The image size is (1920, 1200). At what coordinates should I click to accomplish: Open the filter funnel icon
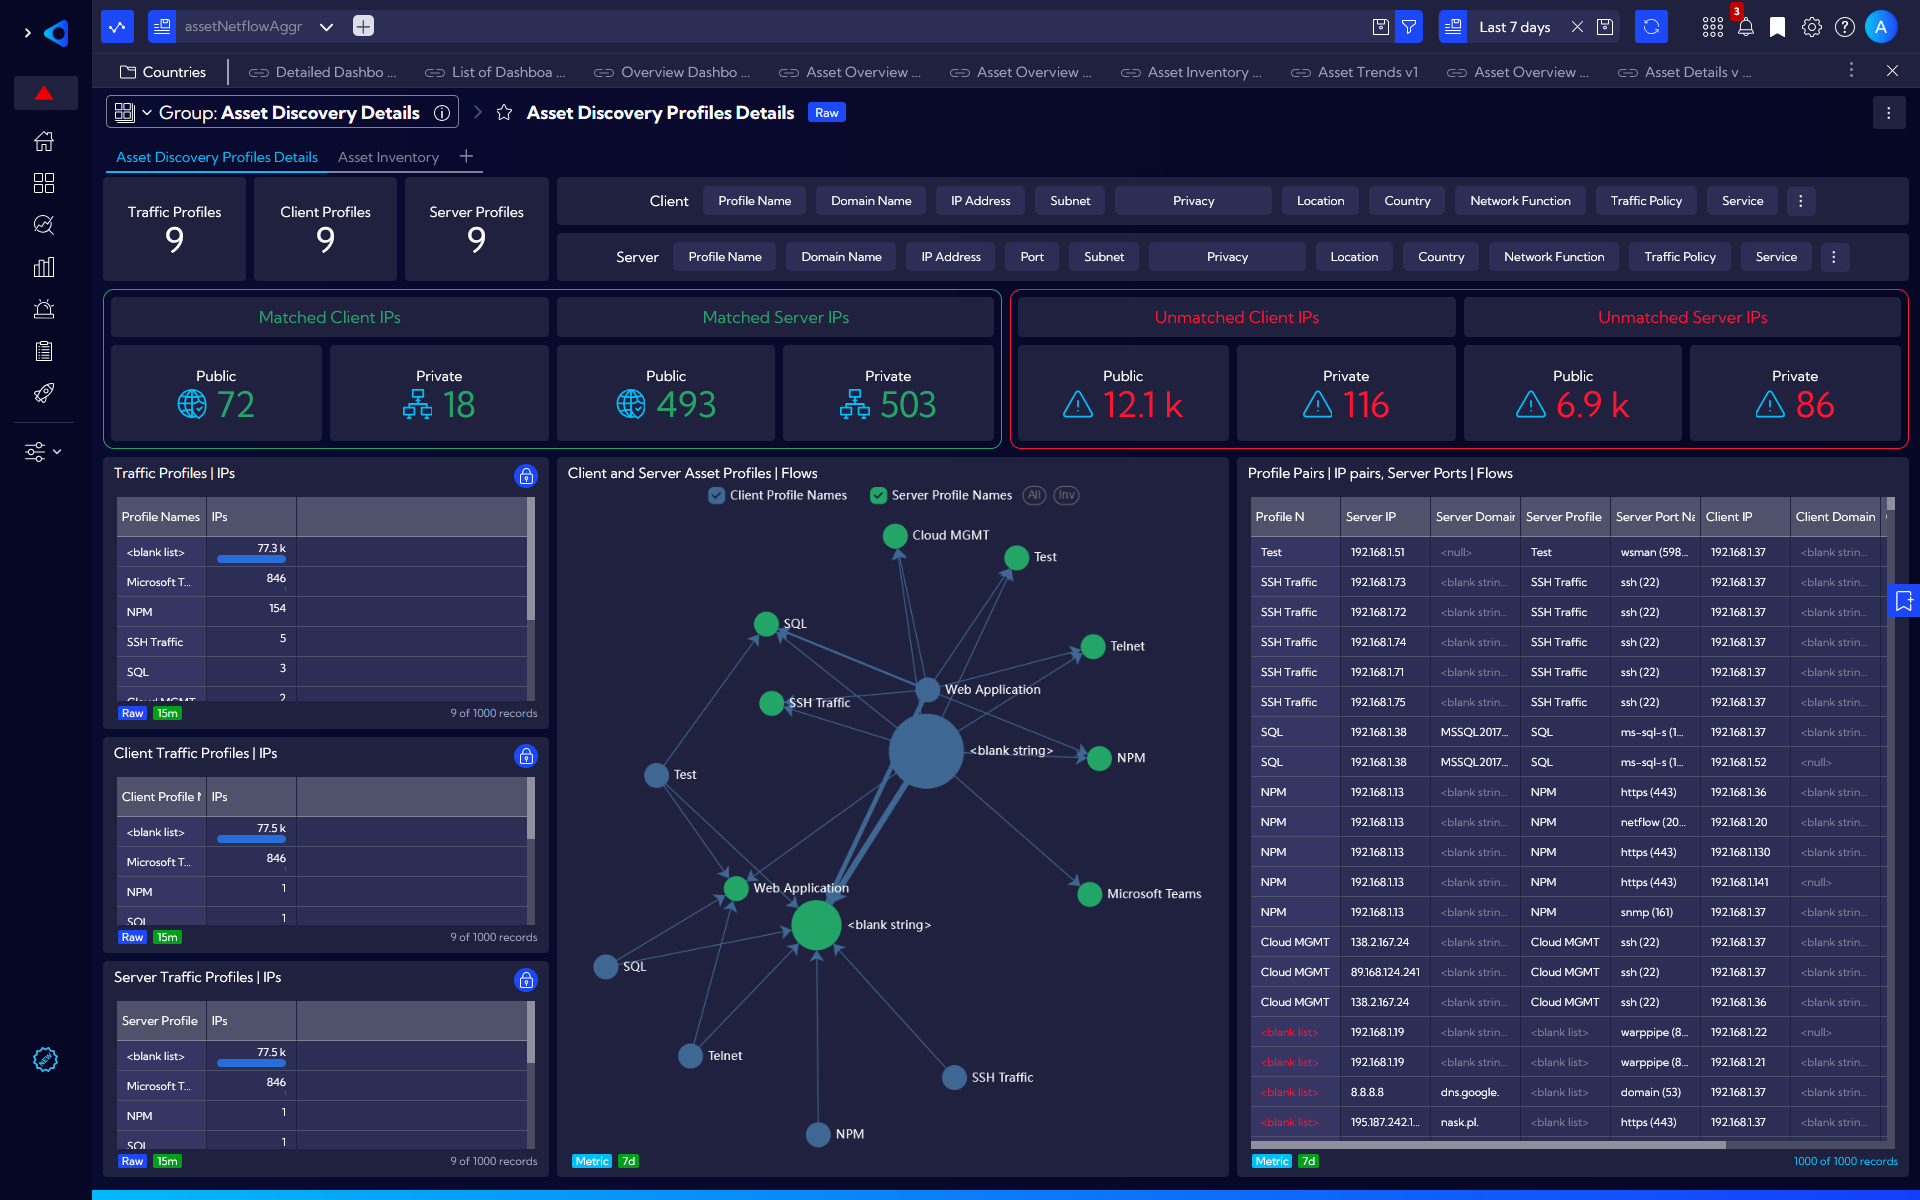pos(1409,27)
